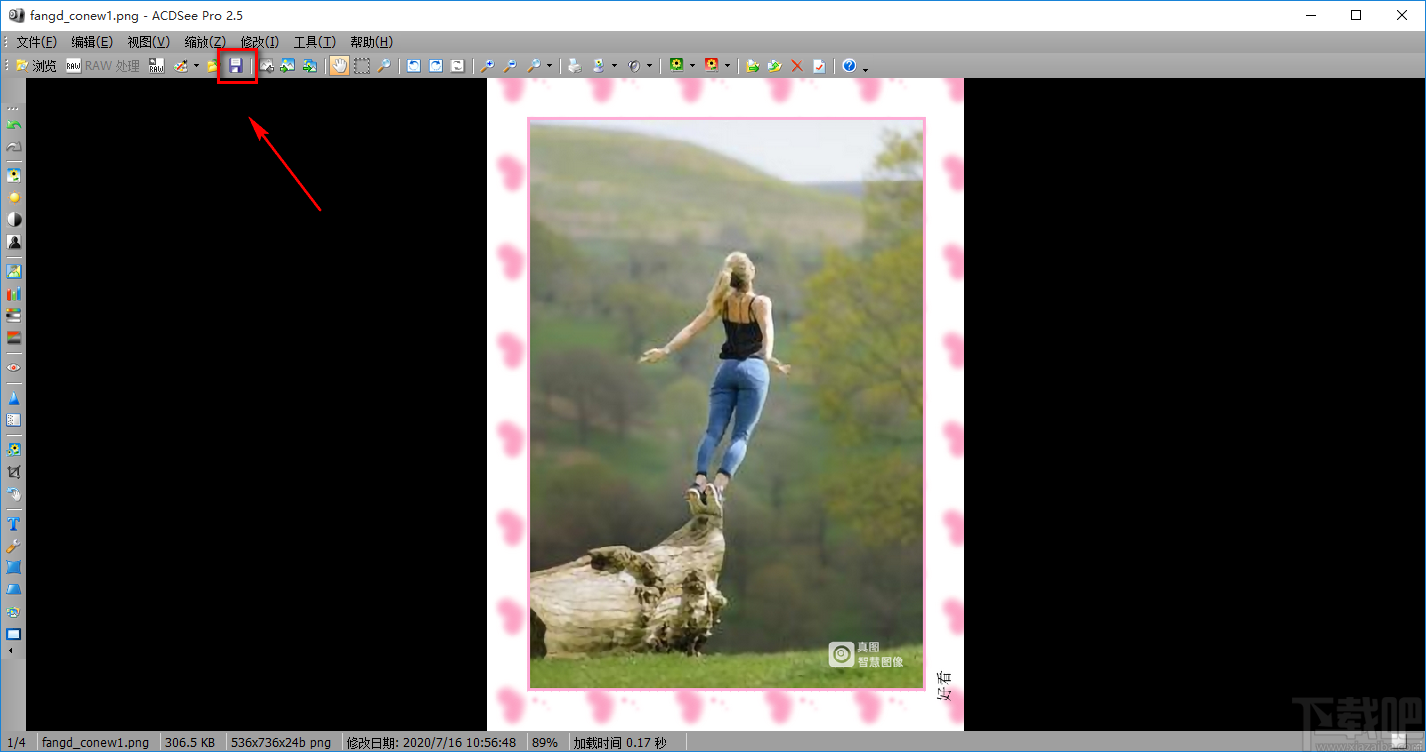1426x752 pixels.
Task: Click the rotate left toolbar icon
Action: [414, 66]
